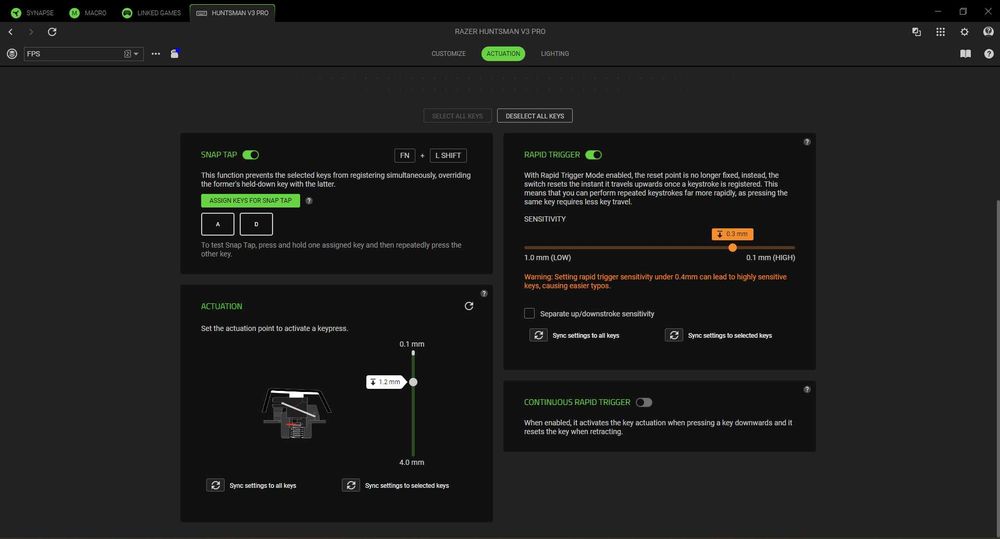Click the 1.2 mm actuation value label
Screen dimensions: 1000x539
pyautogui.click(x=385, y=382)
